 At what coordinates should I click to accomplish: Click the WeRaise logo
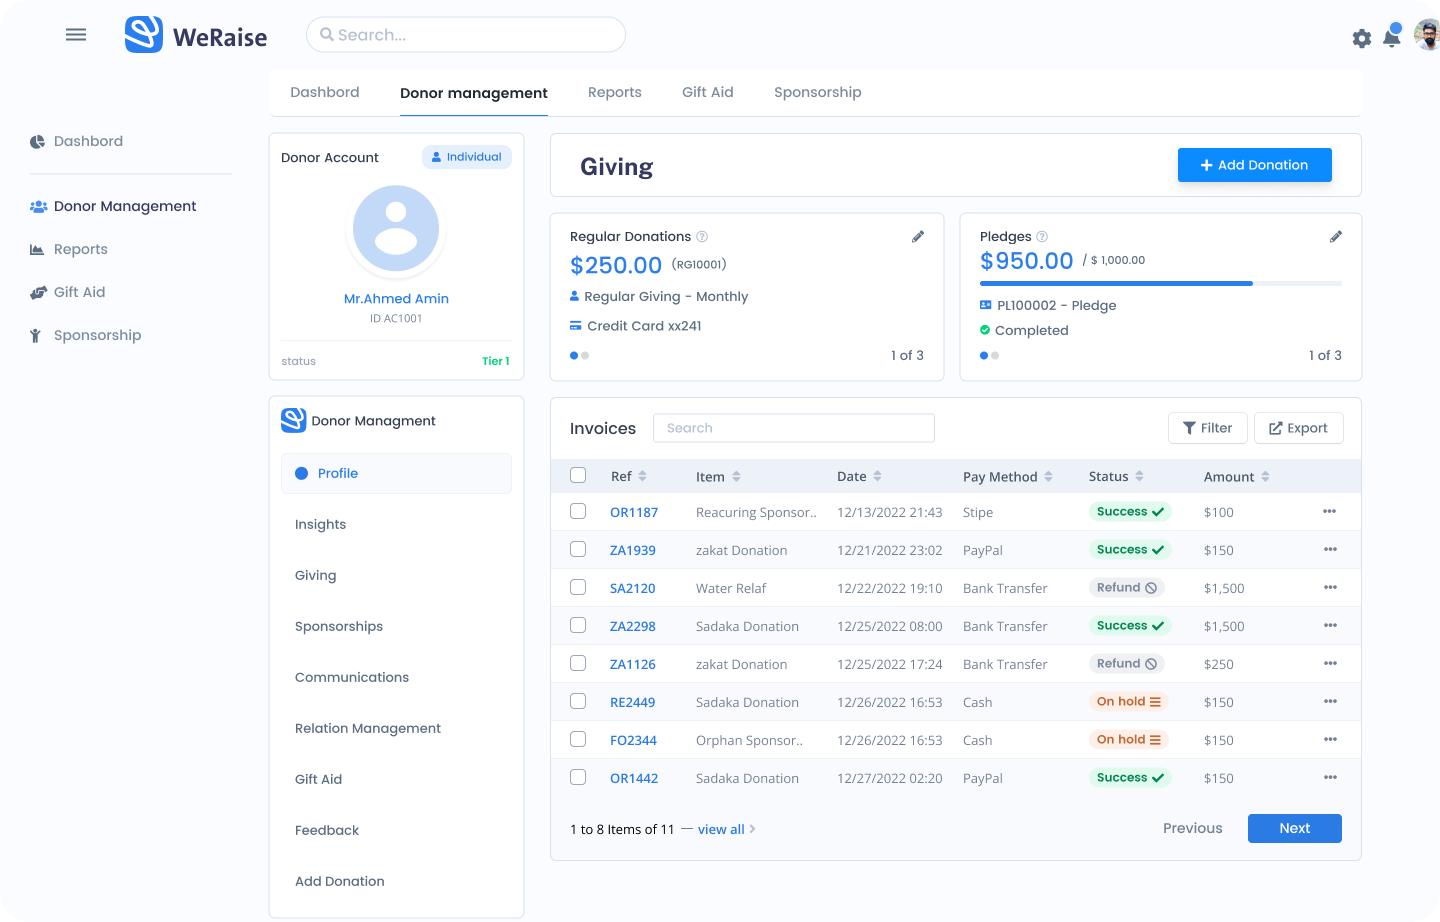(196, 35)
